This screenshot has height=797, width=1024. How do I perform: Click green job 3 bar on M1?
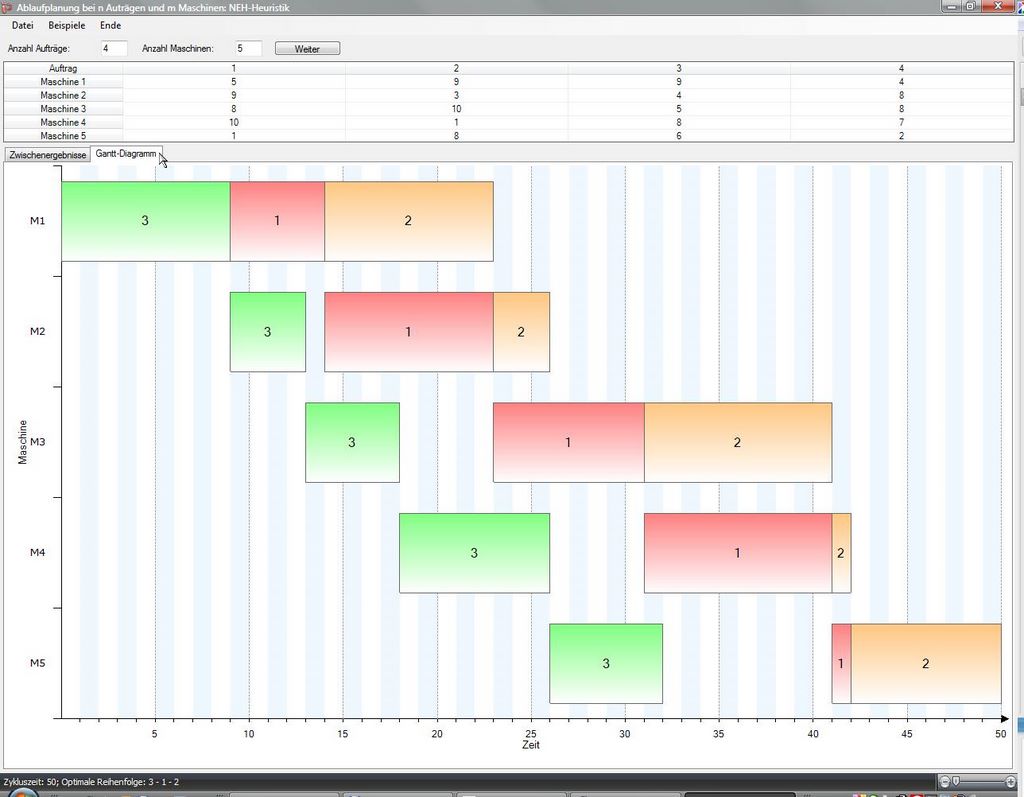pyautogui.click(x=145, y=221)
